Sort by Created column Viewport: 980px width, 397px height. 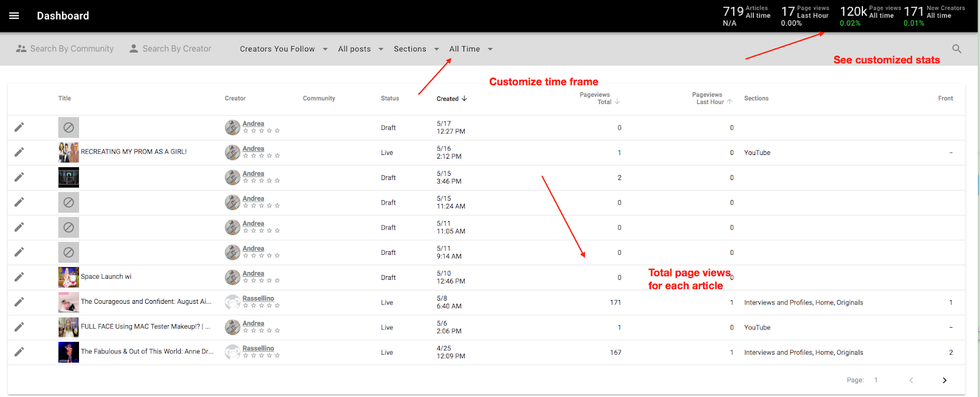[452, 99]
